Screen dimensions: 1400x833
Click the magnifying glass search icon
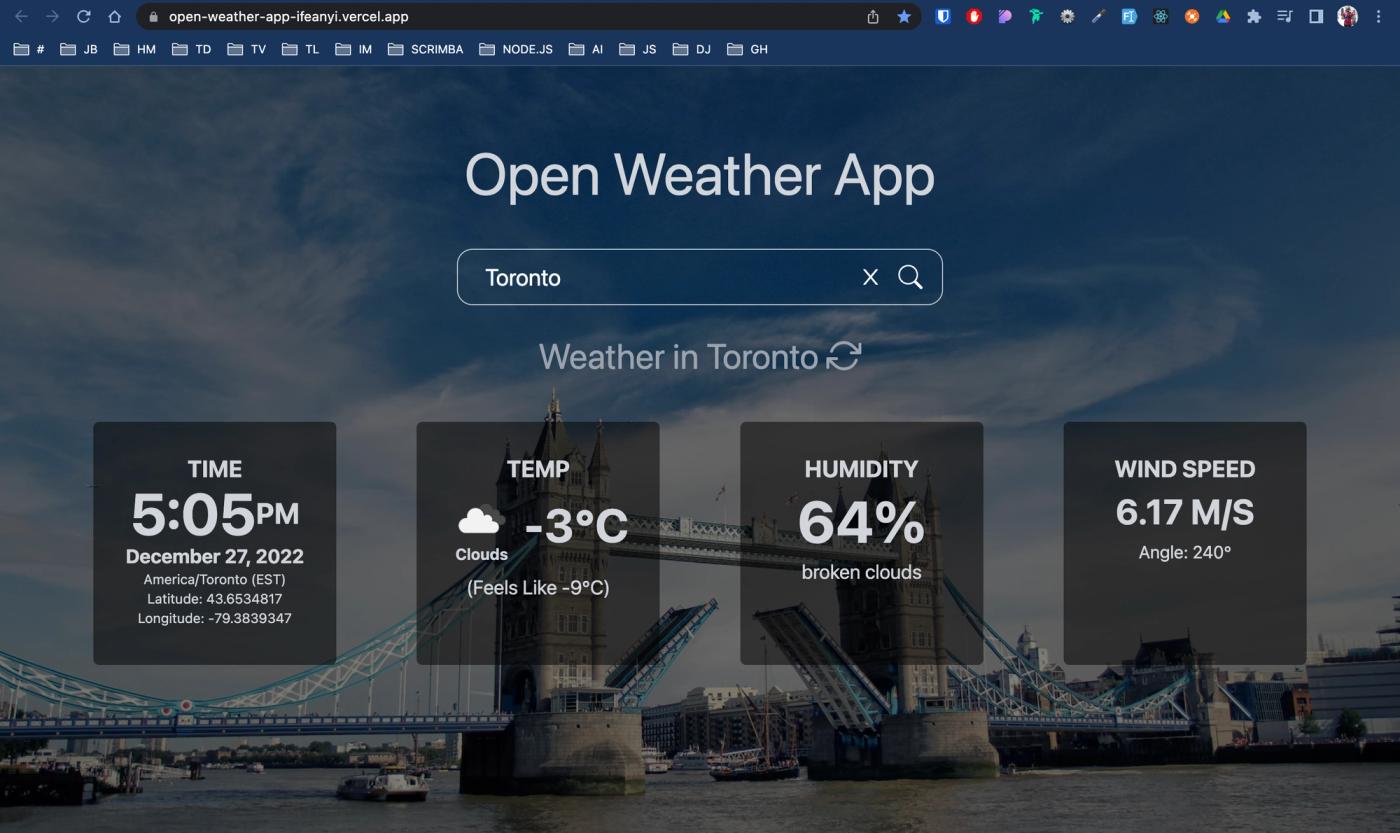point(910,277)
